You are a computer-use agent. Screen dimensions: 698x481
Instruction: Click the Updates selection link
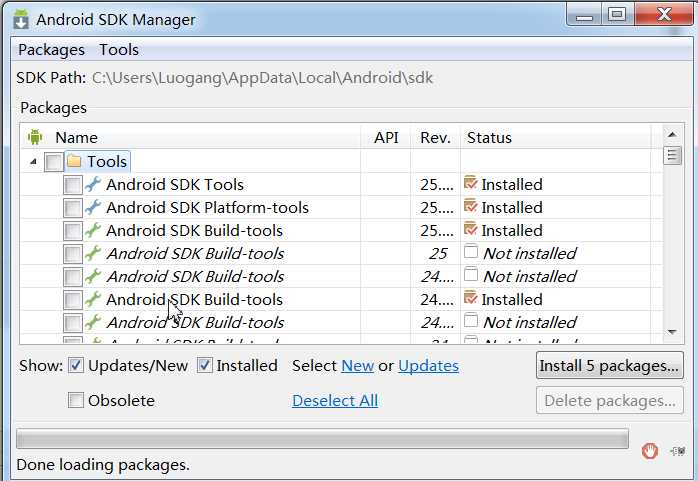point(428,366)
